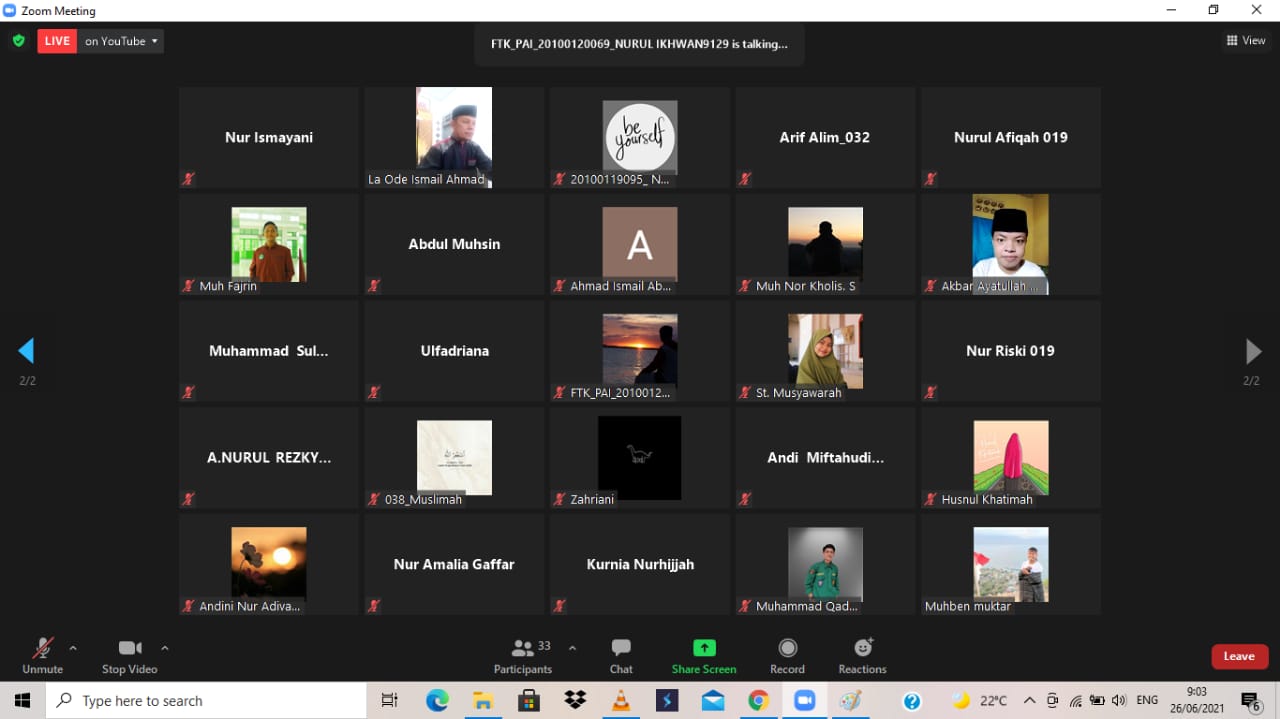Open the View layout menu
Viewport: 1280px width, 719px height.
tap(1246, 41)
